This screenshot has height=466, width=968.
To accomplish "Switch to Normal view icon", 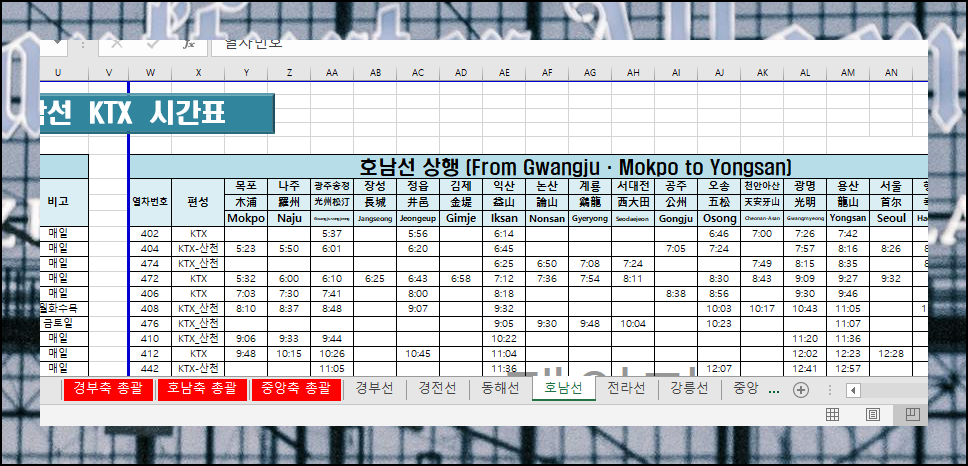I will click(832, 414).
